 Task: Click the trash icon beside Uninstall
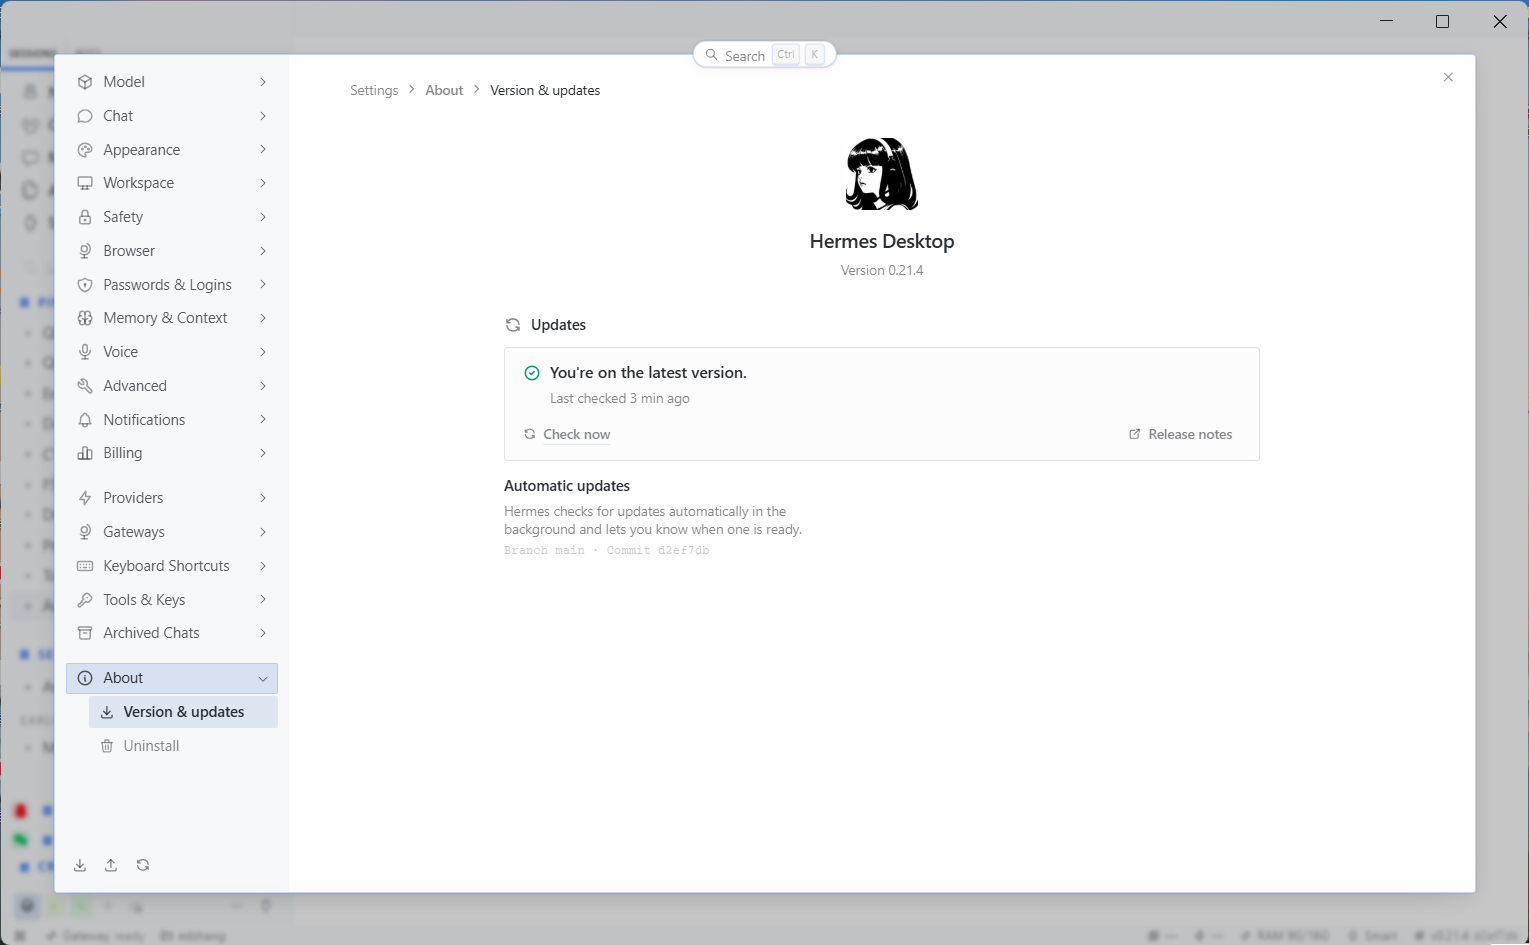(107, 746)
